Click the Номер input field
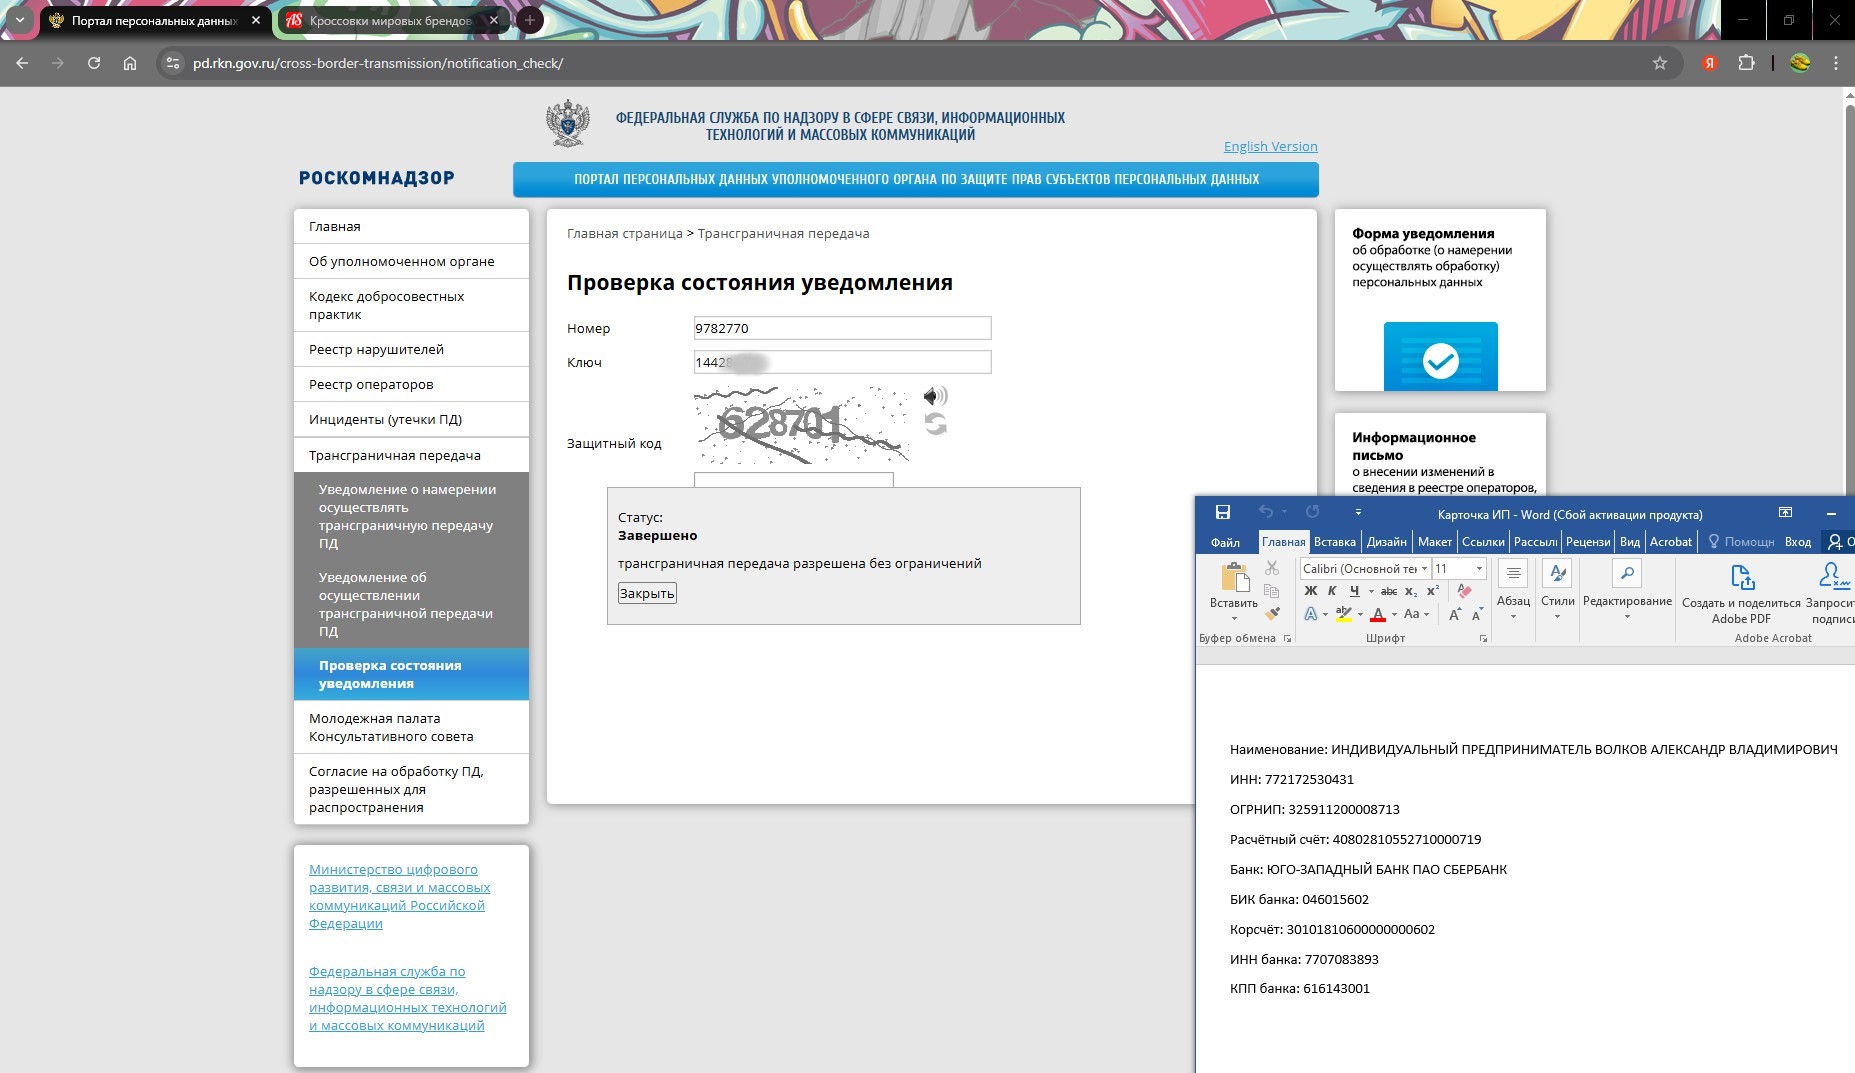This screenshot has height=1073, width=1855. (842, 328)
